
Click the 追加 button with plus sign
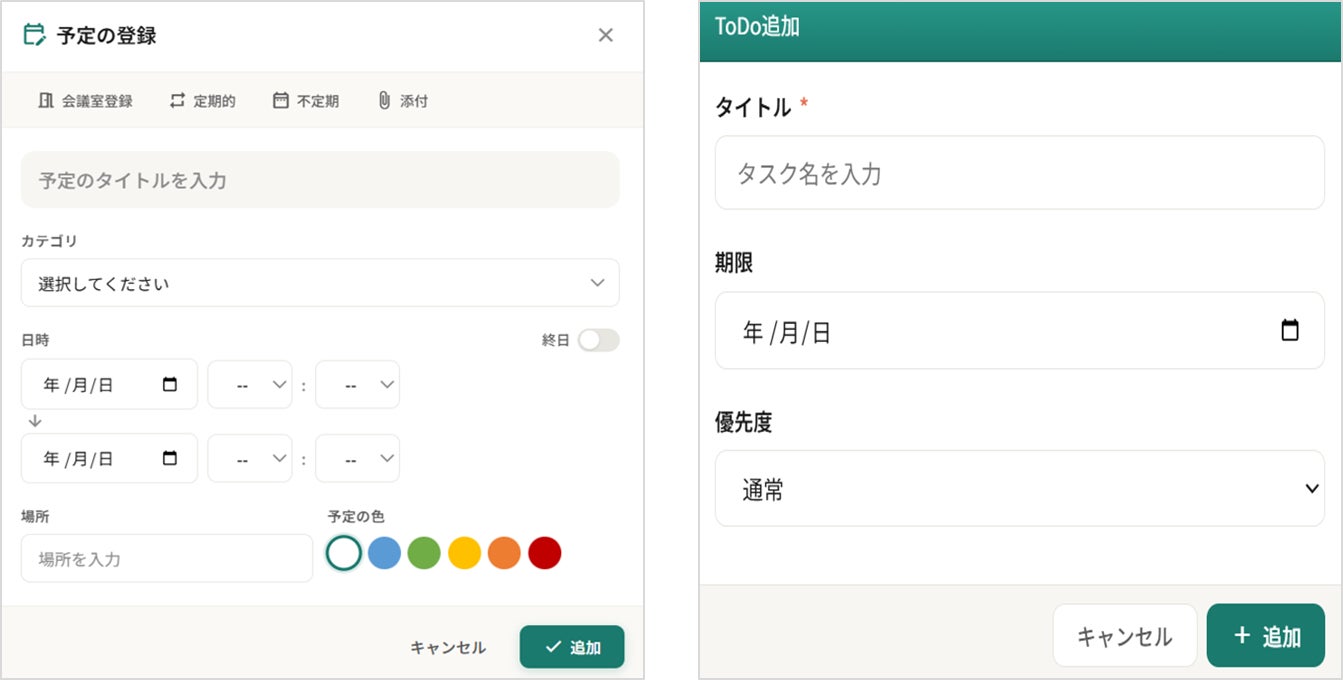(x=1265, y=636)
